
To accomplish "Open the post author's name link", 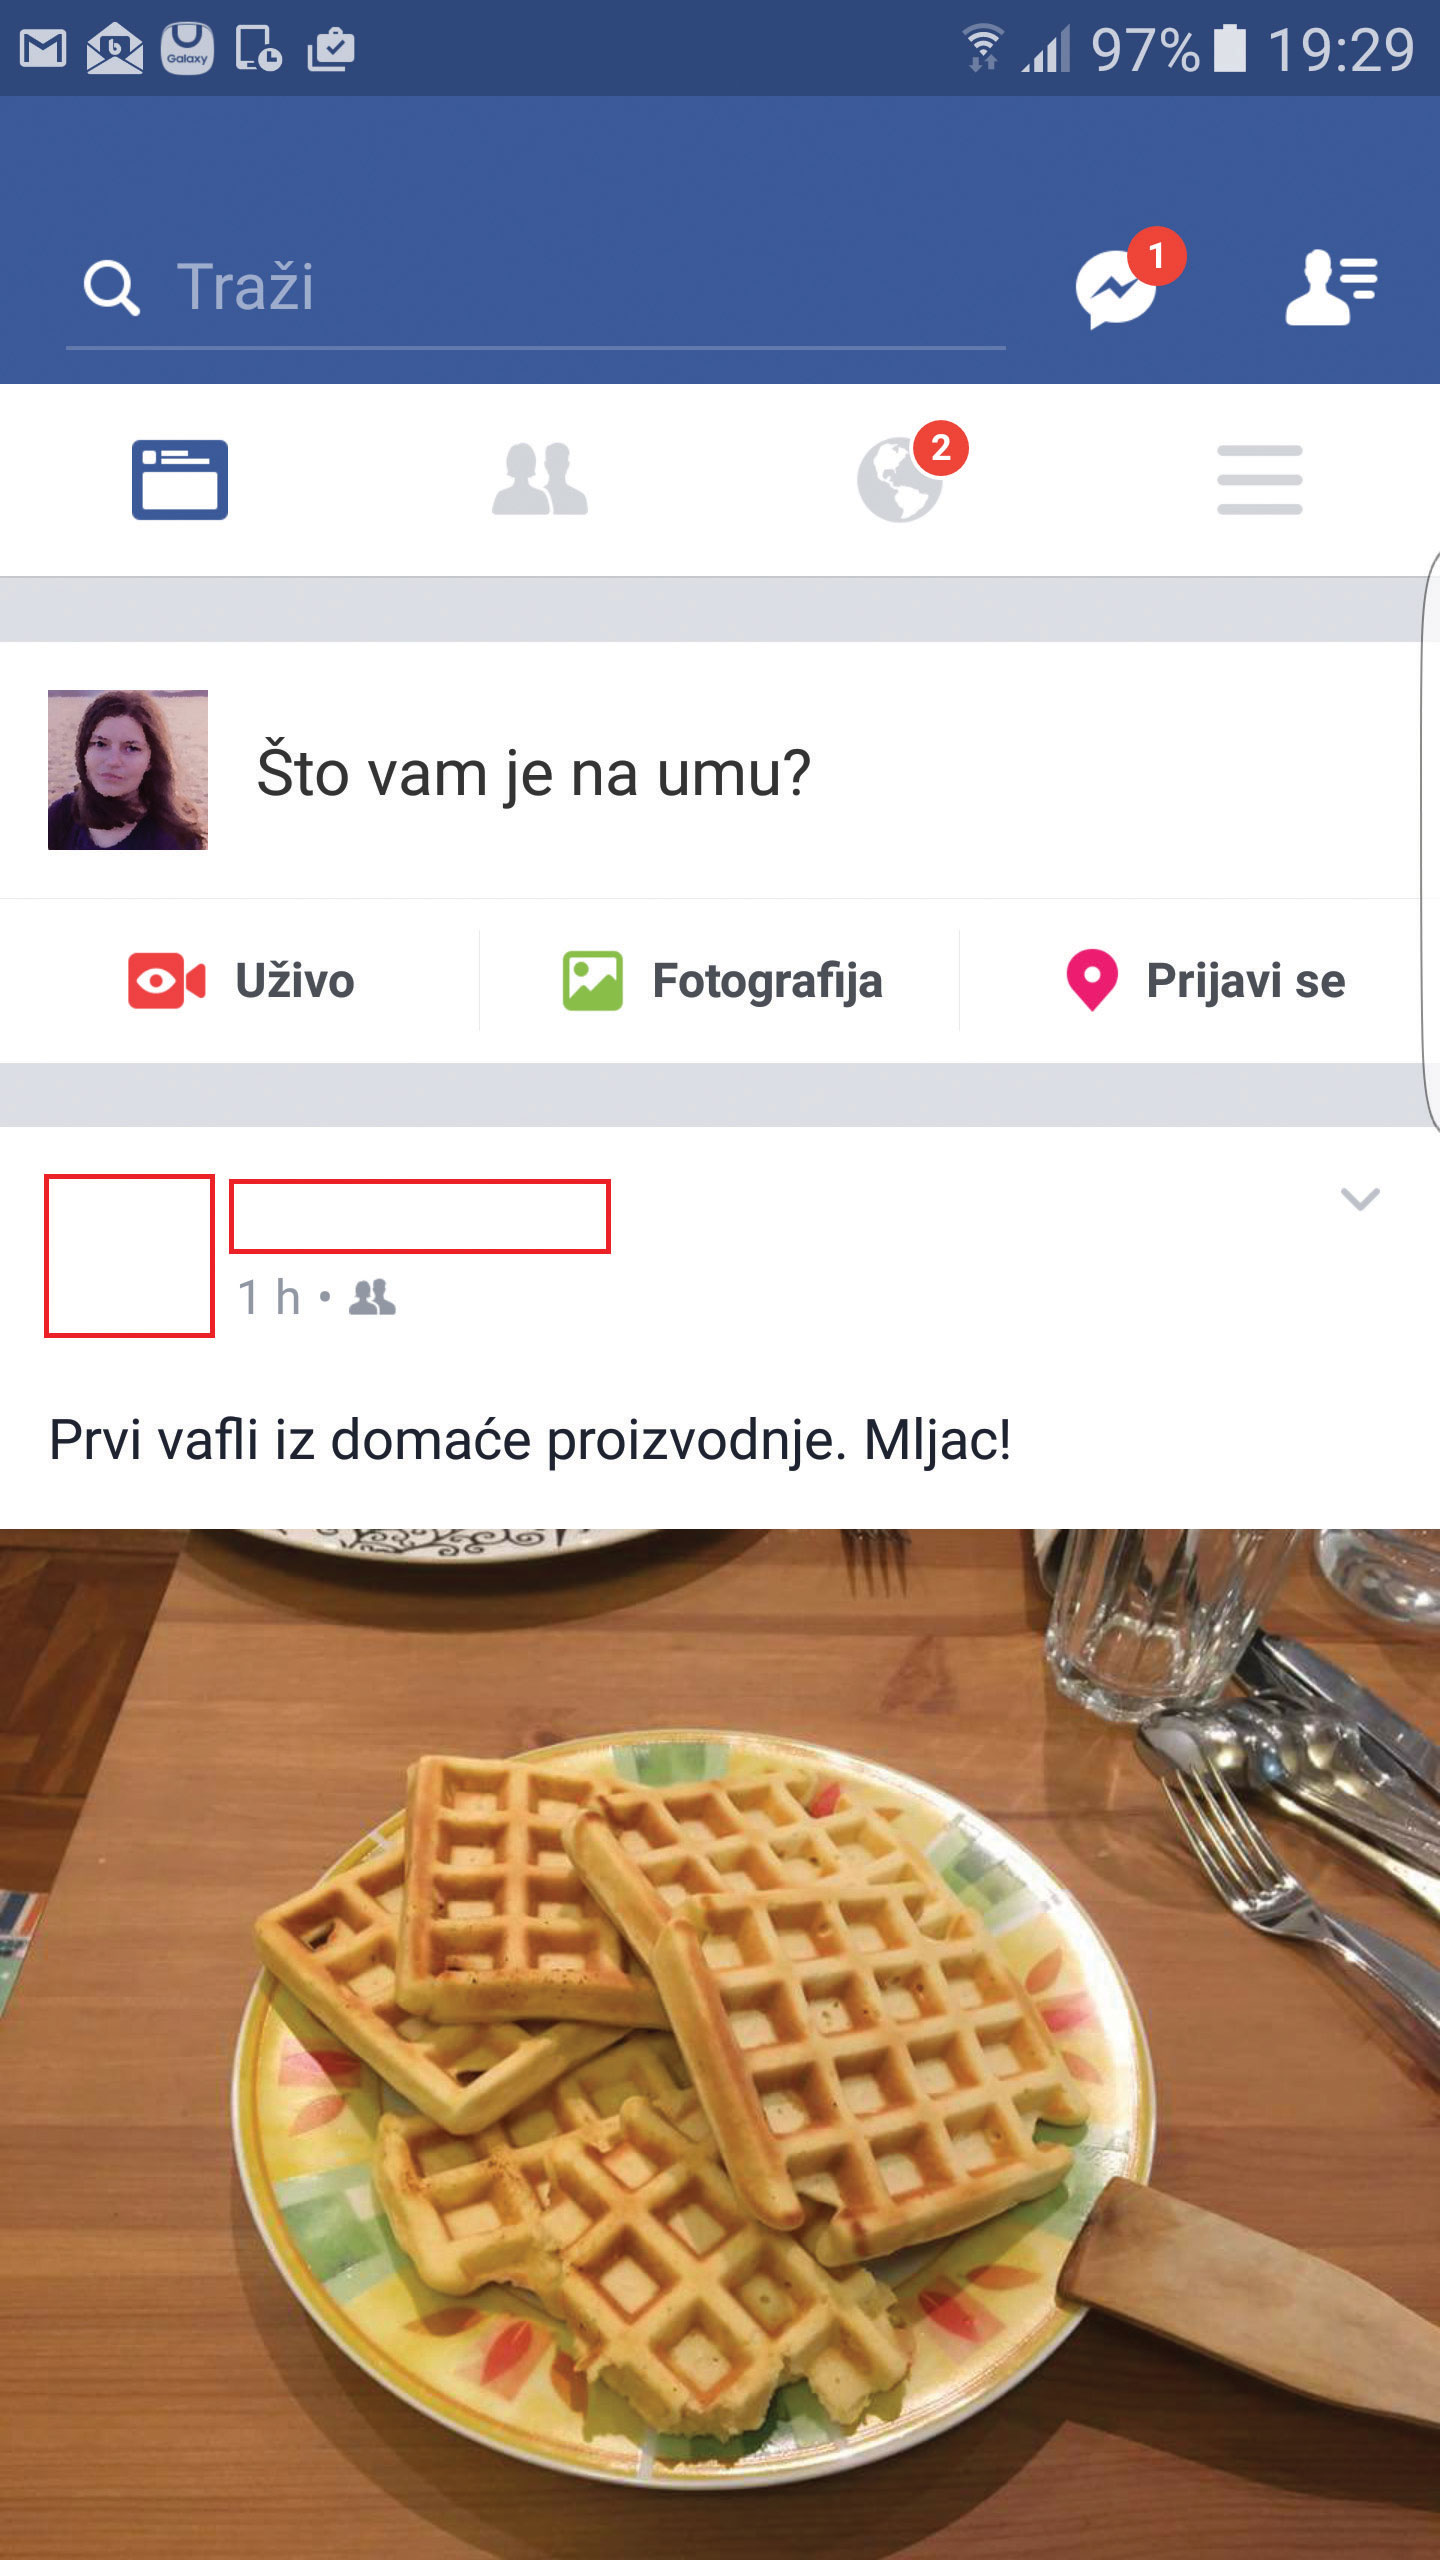I will [420, 1216].
